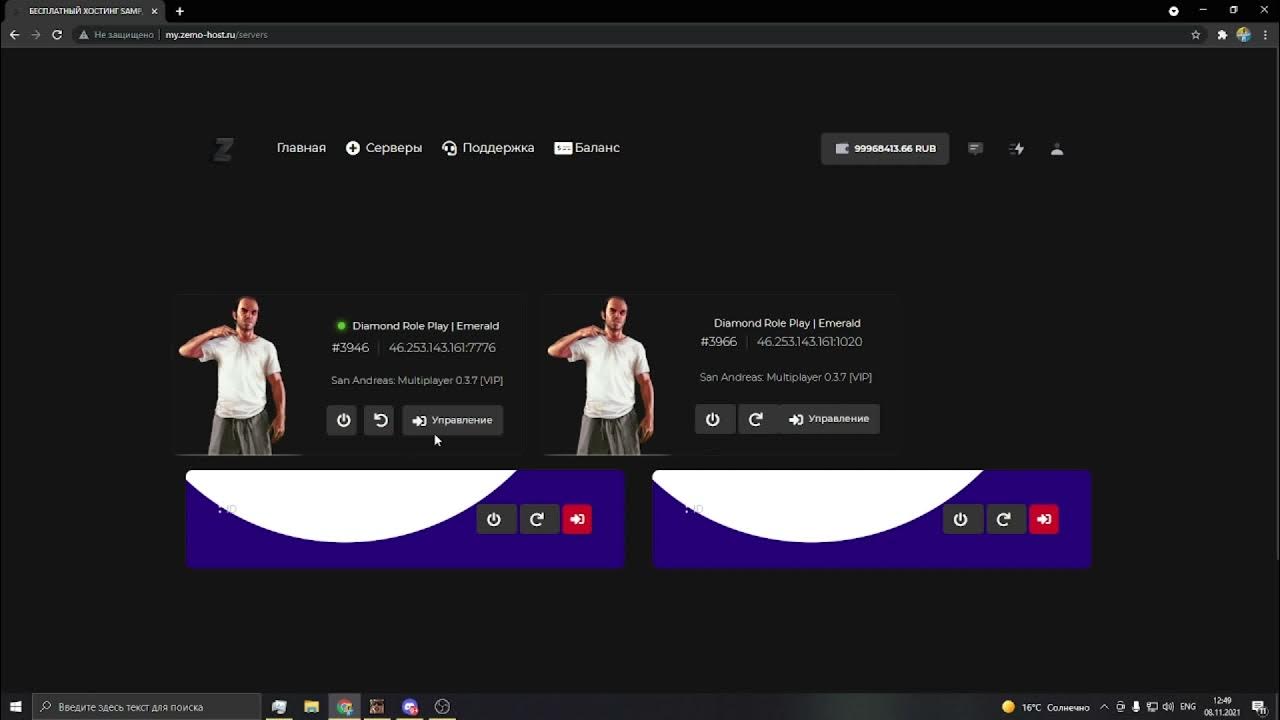Open the user profile icon

pos(1057,149)
